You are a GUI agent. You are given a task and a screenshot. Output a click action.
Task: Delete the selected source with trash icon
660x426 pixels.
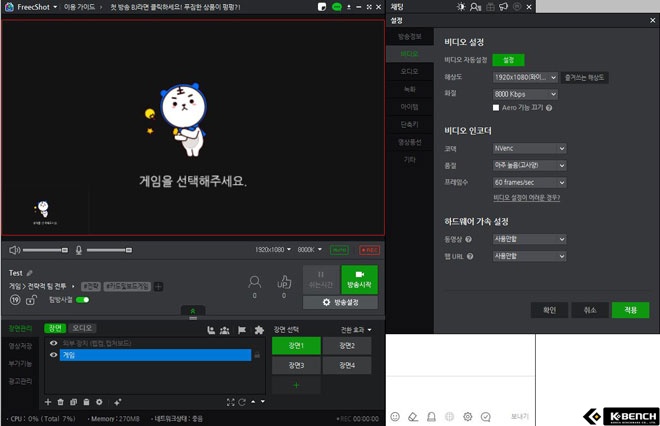click(61, 402)
